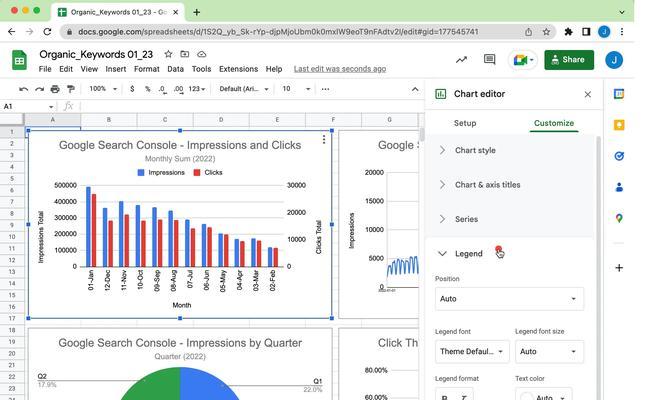
Task: Open browser extensions puzzle icon
Action: tap(568, 31)
